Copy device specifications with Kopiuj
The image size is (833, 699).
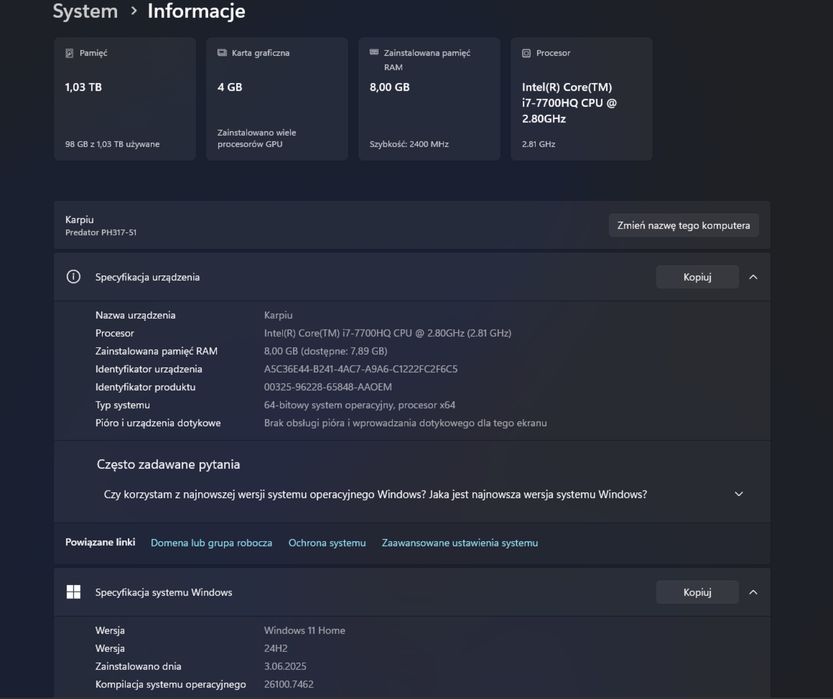(x=697, y=277)
